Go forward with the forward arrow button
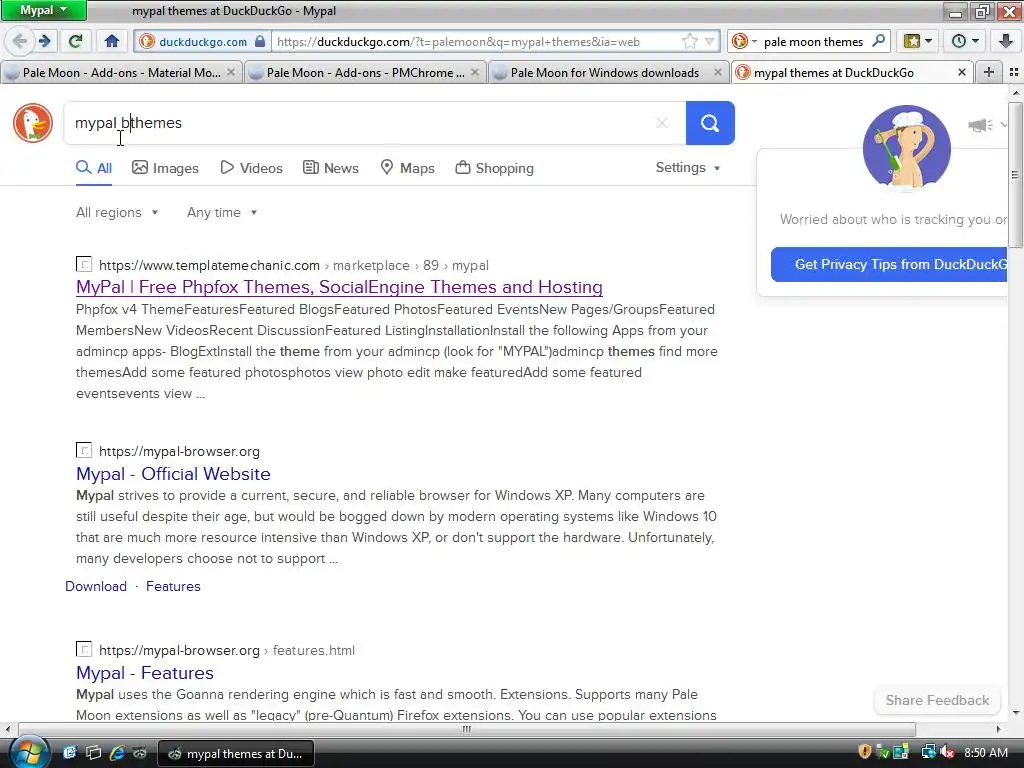Screen dimensions: 1024x768 (44, 41)
